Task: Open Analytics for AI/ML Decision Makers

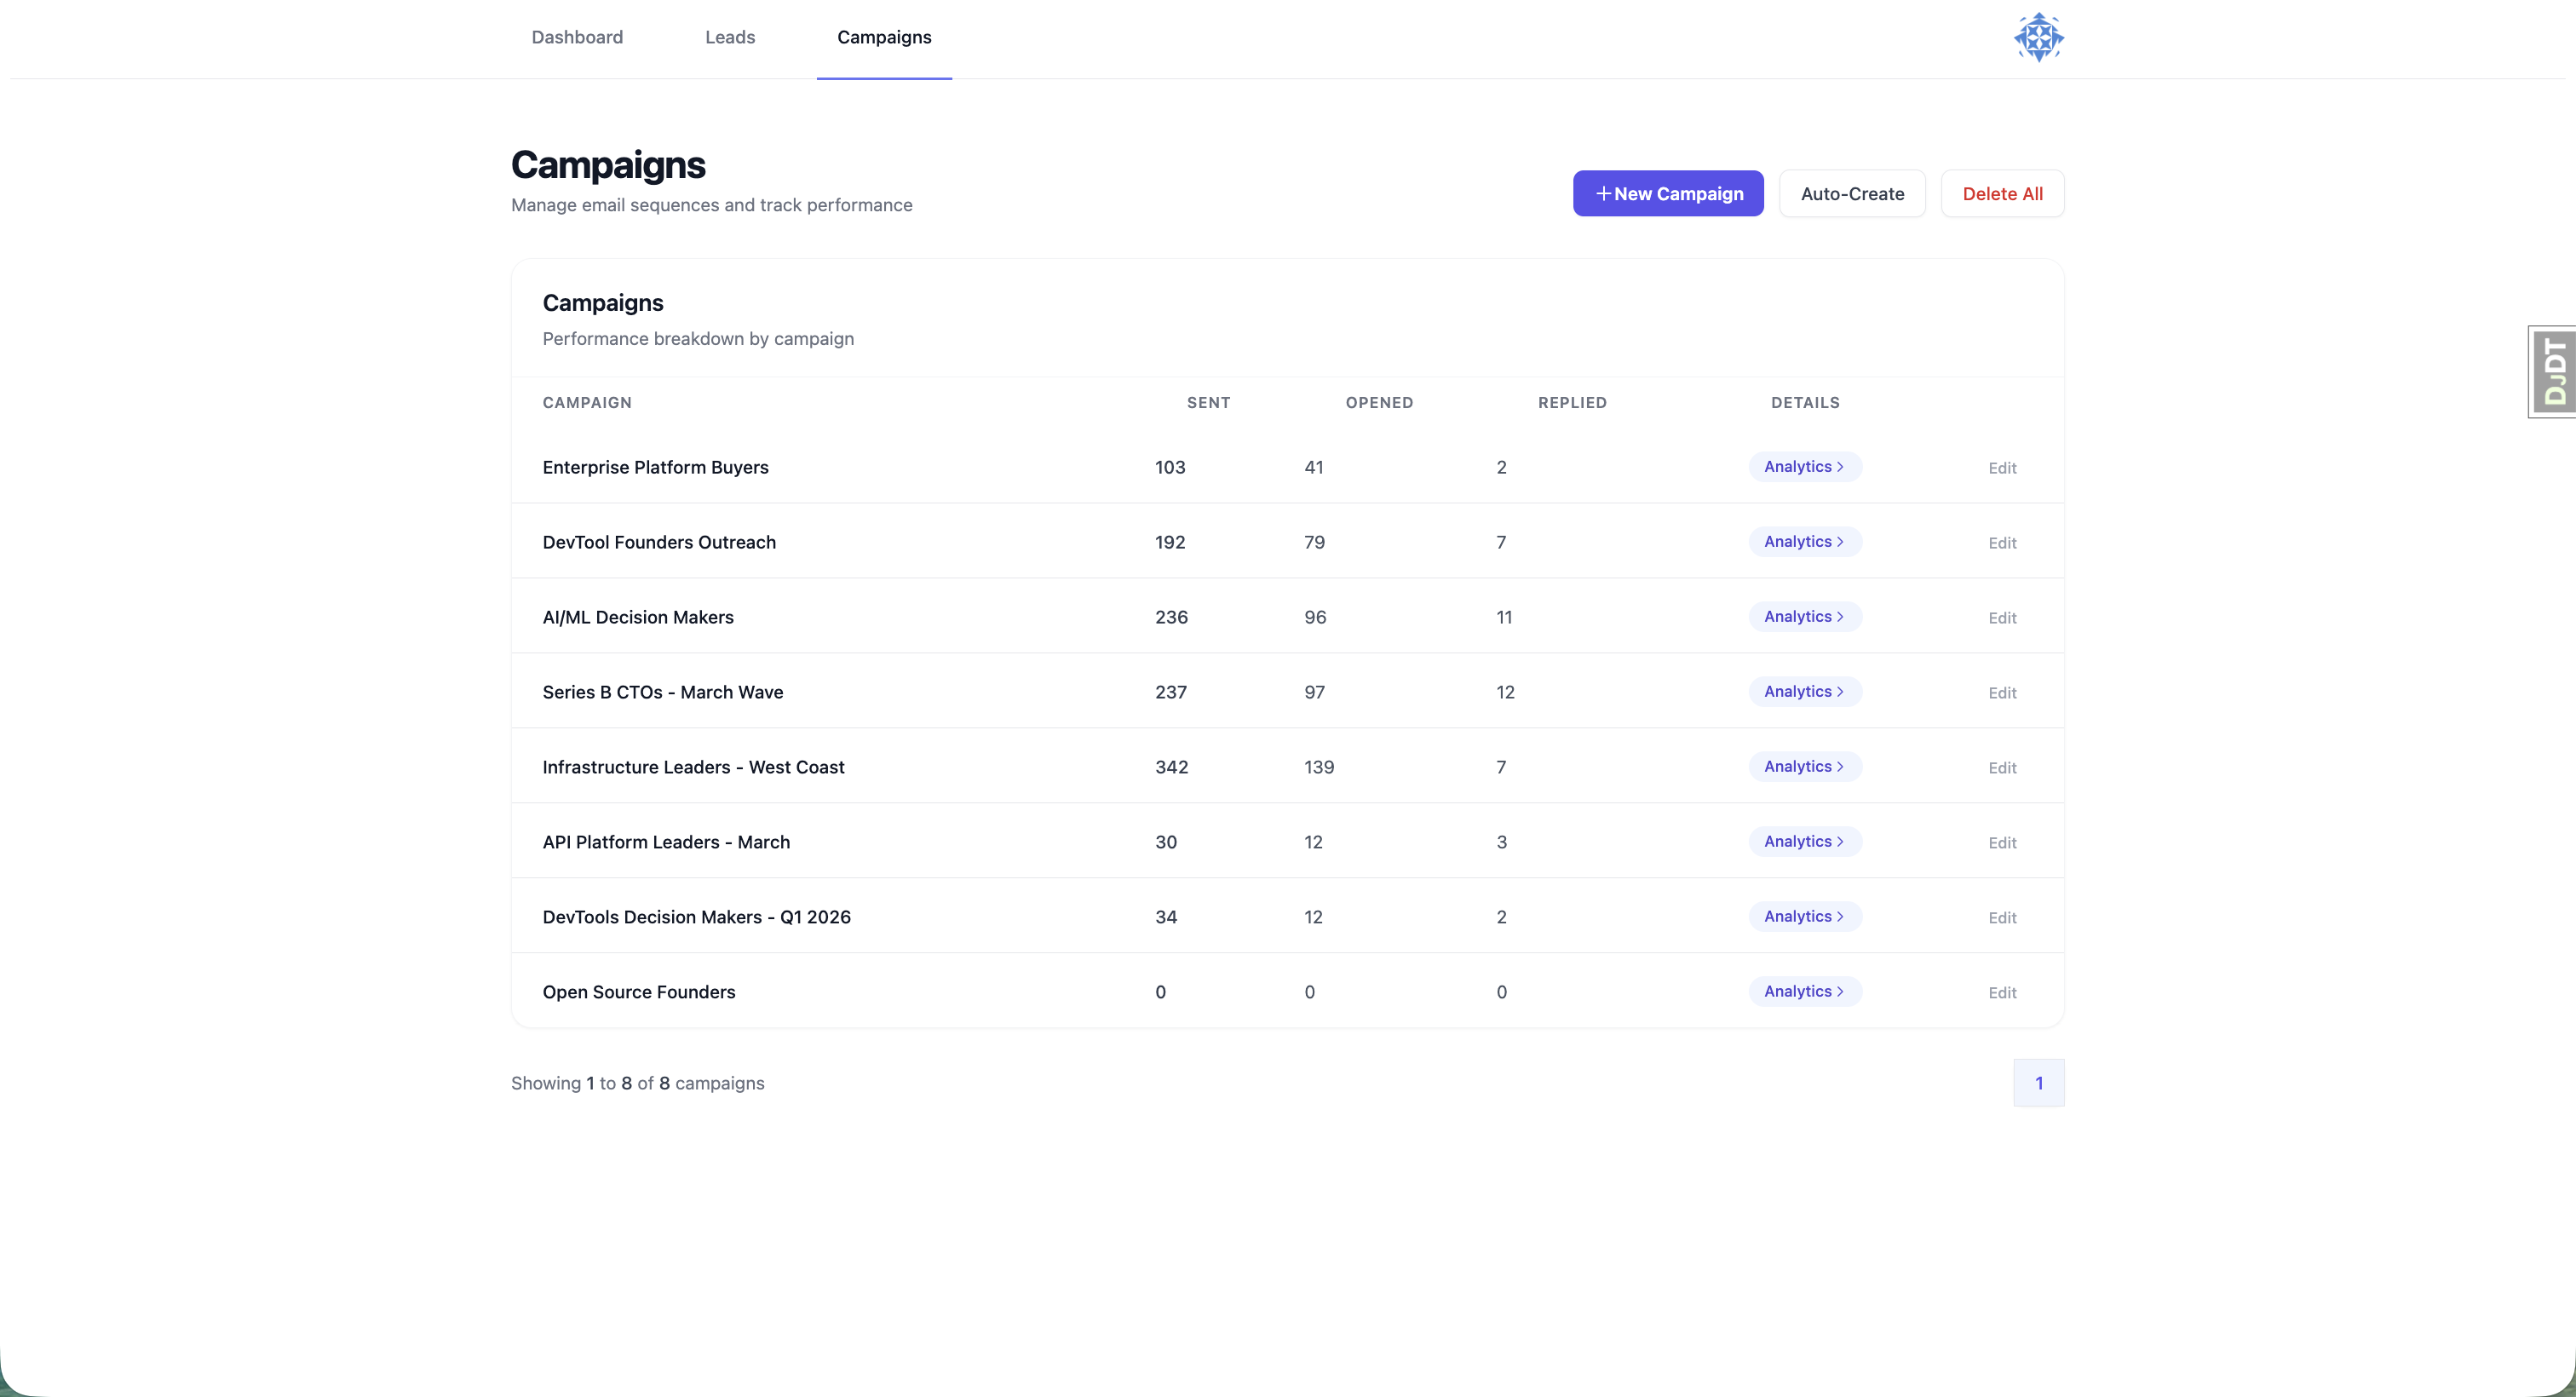Action: 1803,616
